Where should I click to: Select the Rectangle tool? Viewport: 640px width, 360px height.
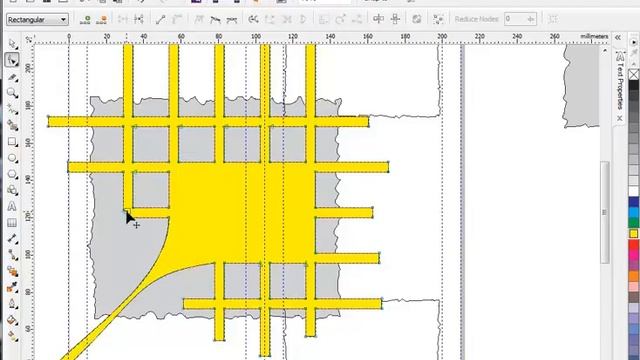point(12,142)
